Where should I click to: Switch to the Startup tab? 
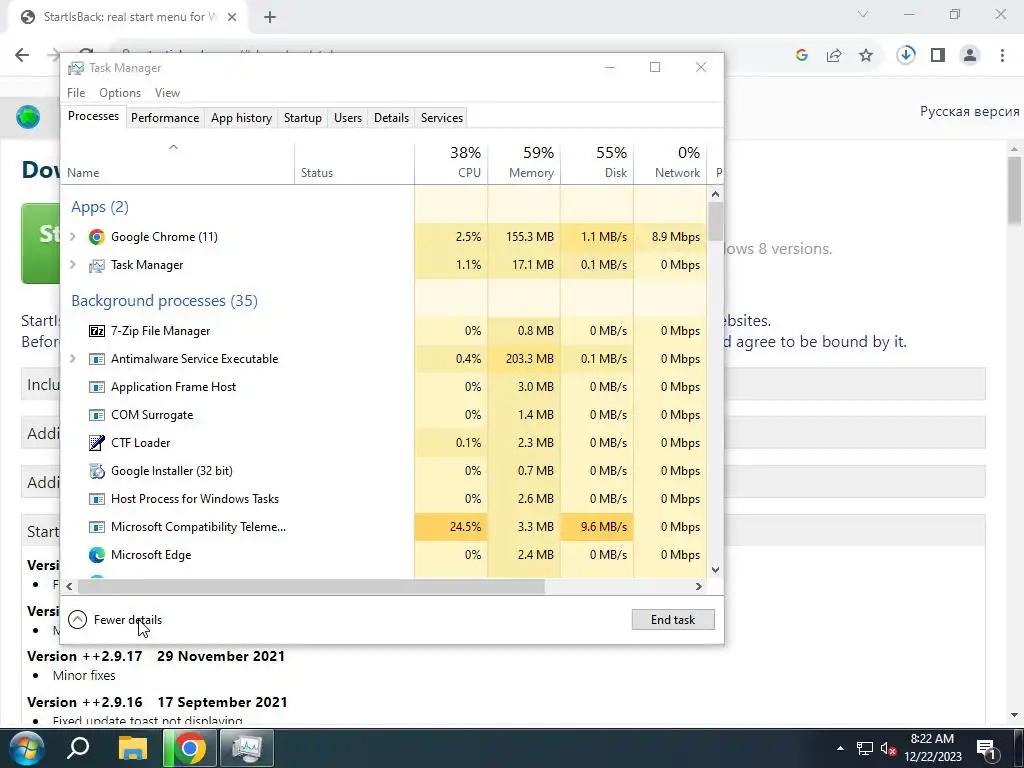pos(302,118)
